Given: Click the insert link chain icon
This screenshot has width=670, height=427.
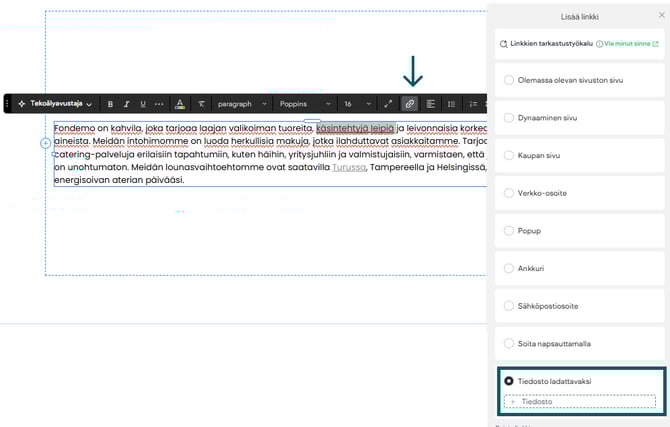Looking at the screenshot, I should (x=409, y=104).
